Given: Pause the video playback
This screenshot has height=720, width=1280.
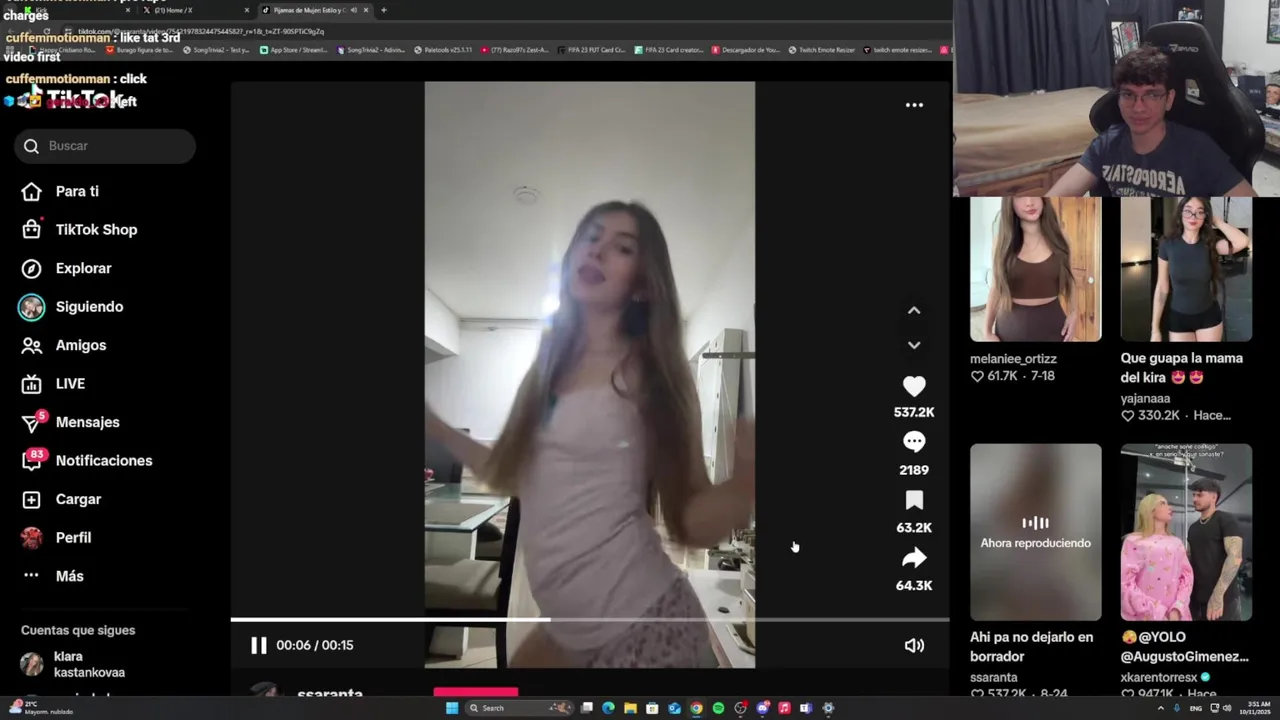Looking at the screenshot, I should (258, 645).
